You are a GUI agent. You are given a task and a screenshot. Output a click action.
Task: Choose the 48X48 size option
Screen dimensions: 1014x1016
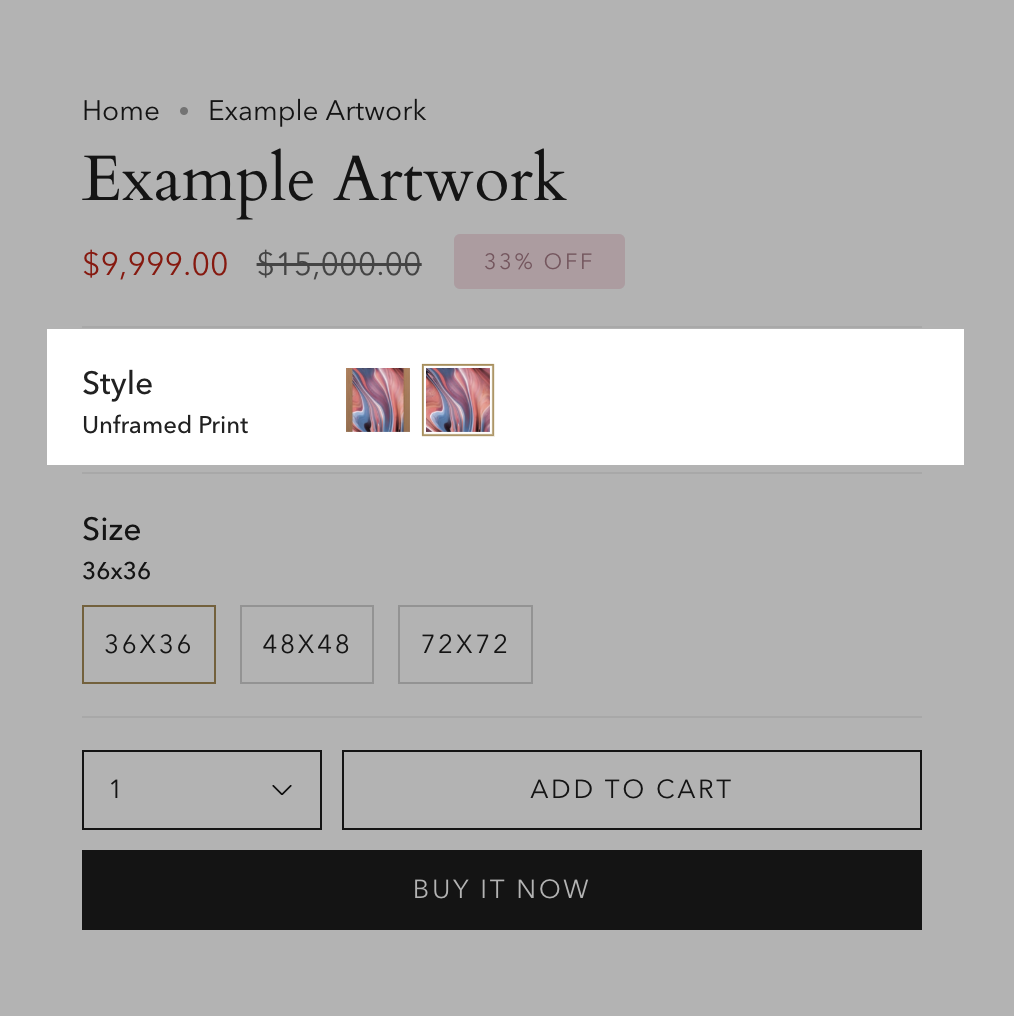click(307, 644)
